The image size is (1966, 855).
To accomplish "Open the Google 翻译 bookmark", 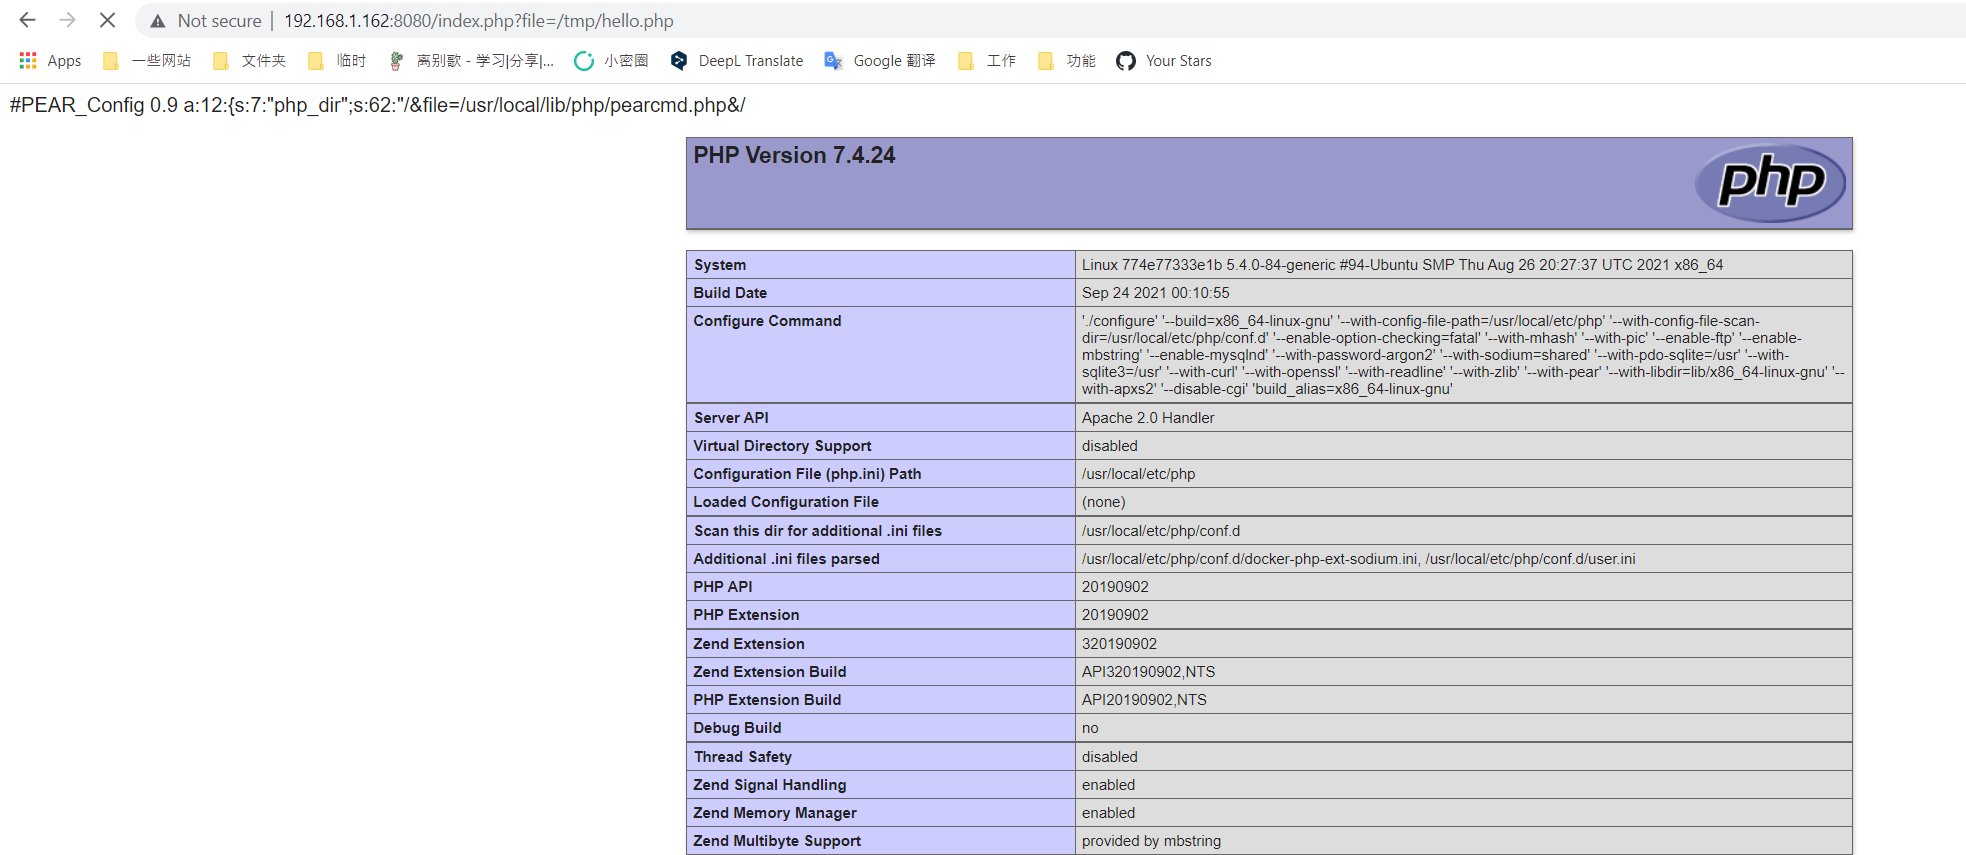I will 880,61.
